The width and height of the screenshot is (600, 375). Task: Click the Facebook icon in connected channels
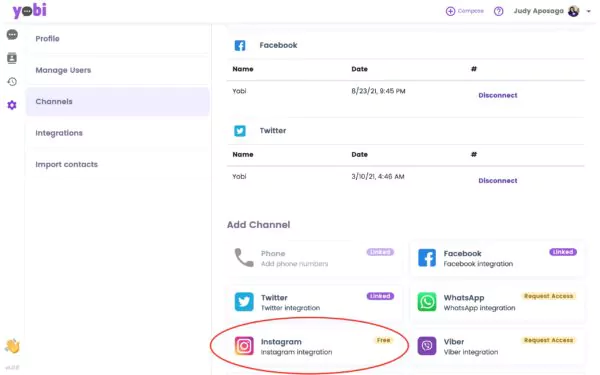[240, 46]
